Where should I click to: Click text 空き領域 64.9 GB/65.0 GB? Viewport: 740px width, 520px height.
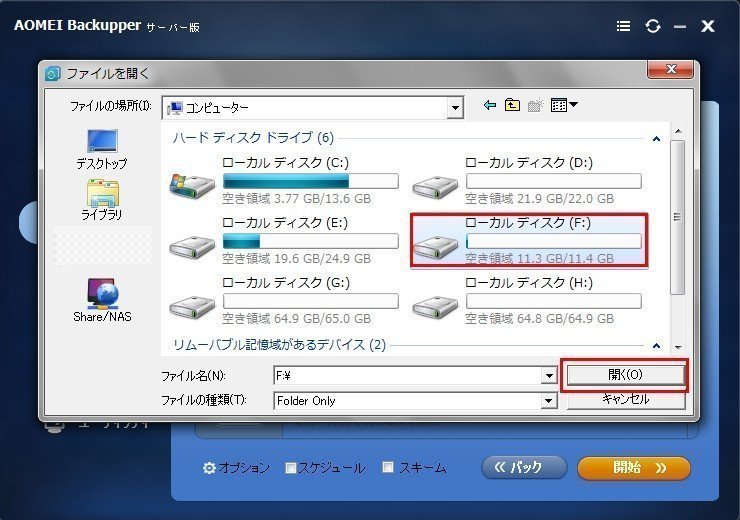coord(296,319)
